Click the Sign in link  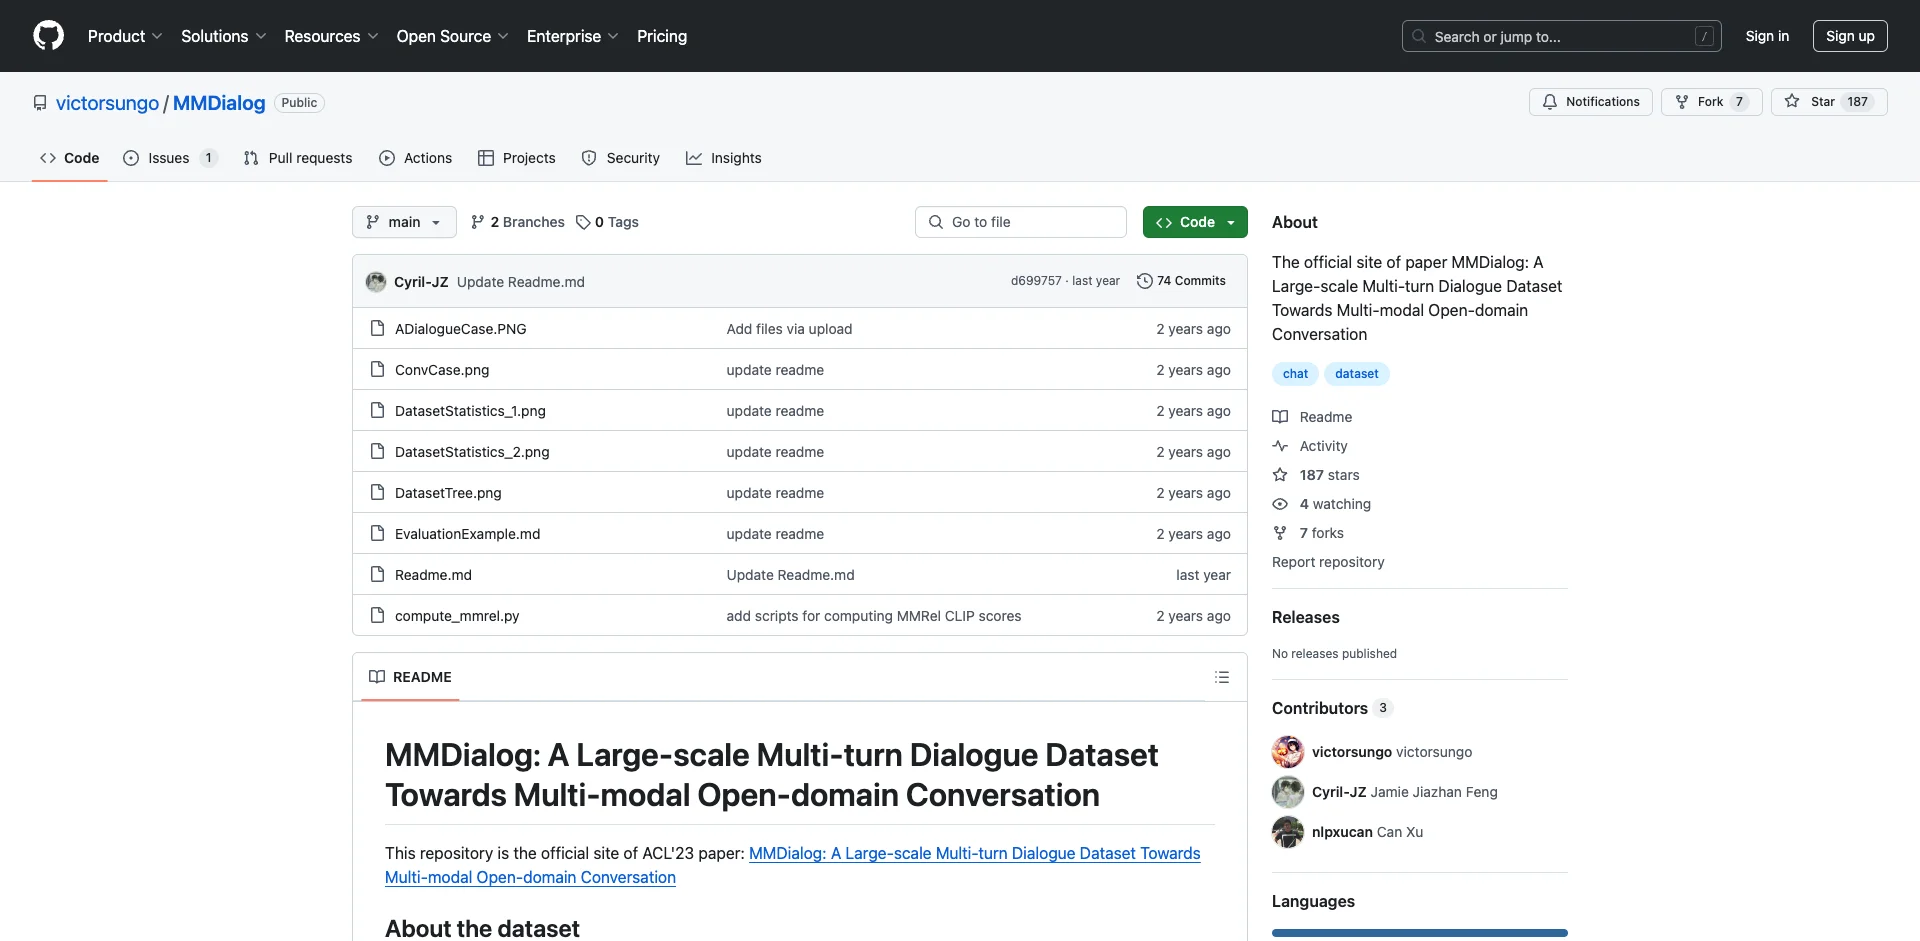pyautogui.click(x=1767, y=36)
